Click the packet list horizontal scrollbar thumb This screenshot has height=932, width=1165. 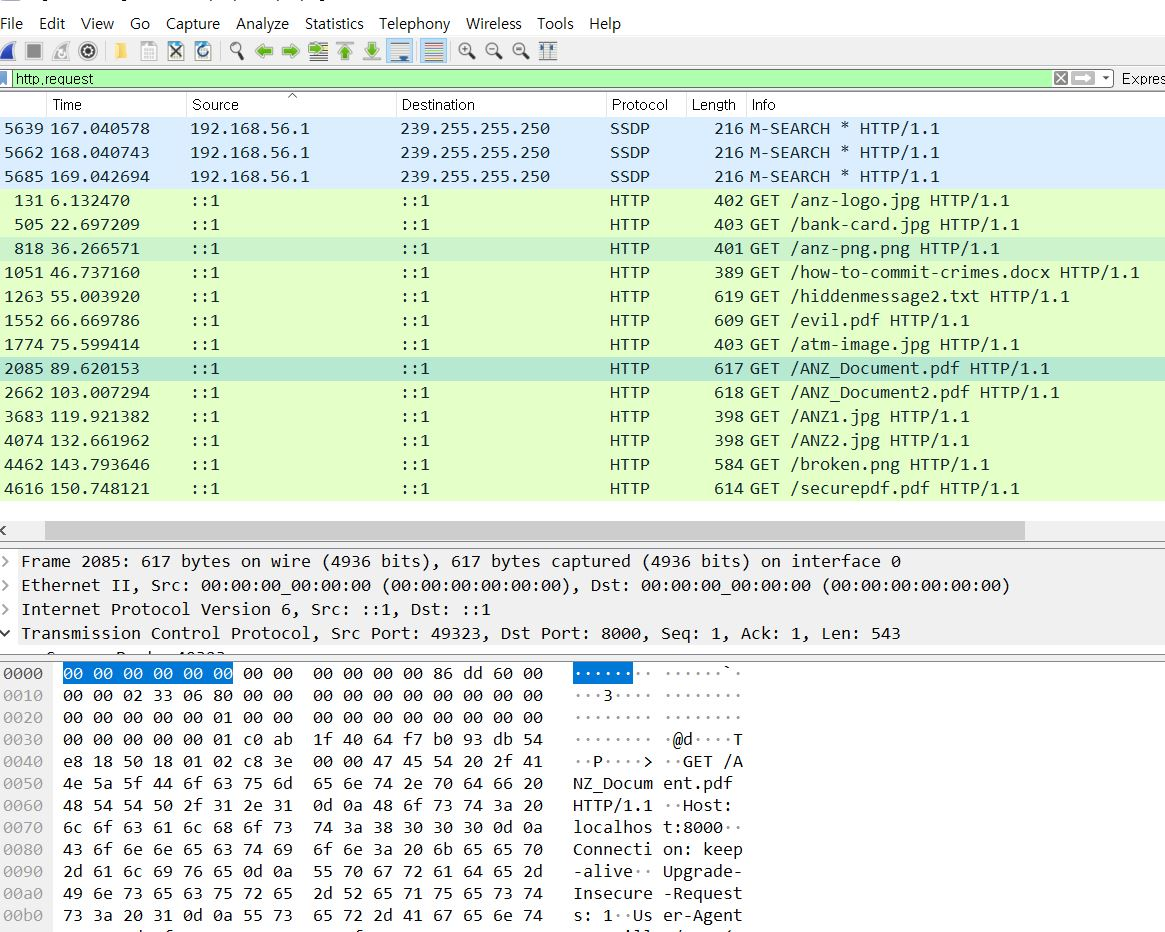pyautogui.click(x=534, y=530)
